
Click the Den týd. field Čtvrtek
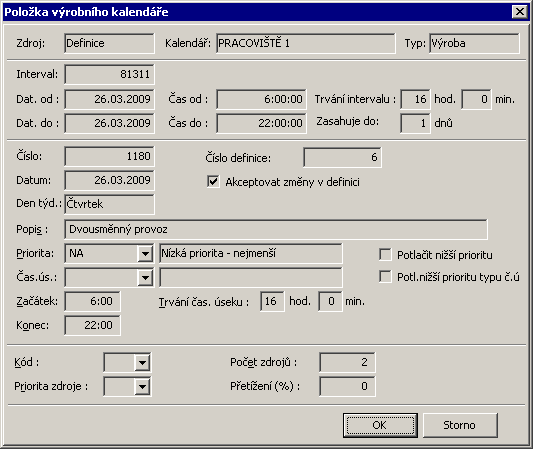tap(109, 204)
